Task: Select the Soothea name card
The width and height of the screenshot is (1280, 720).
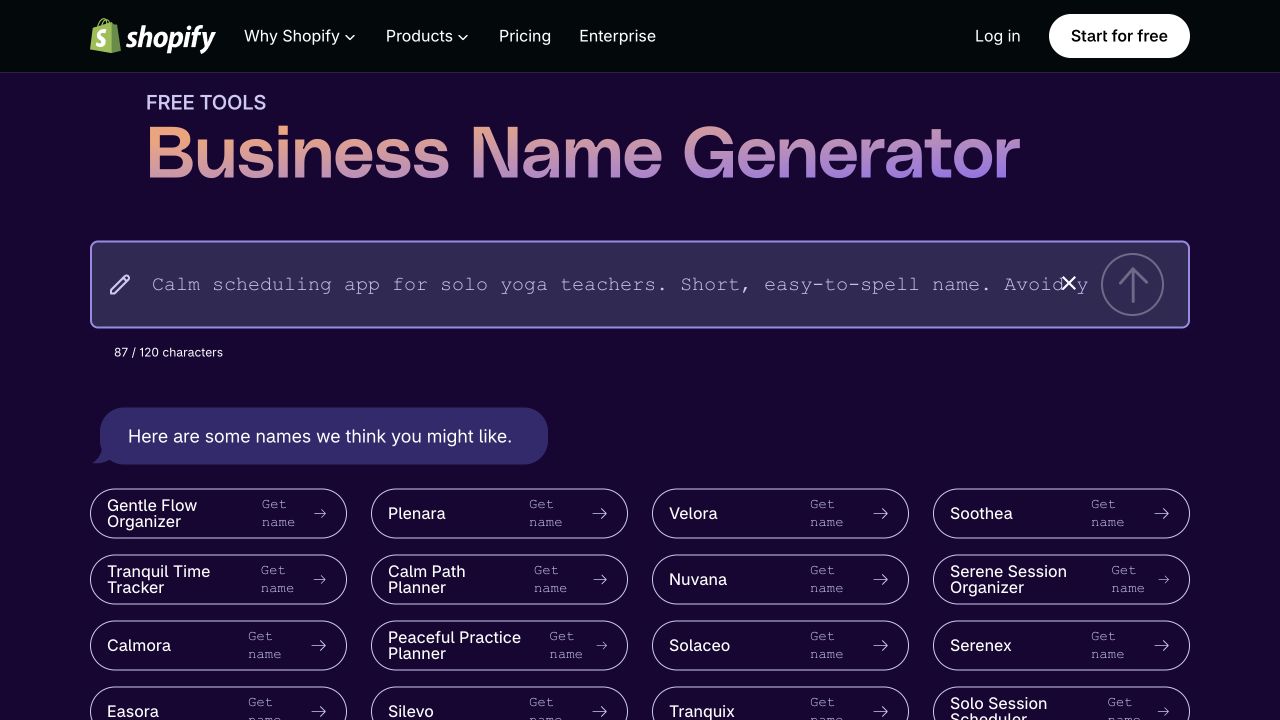Action: click(1061, 514)
